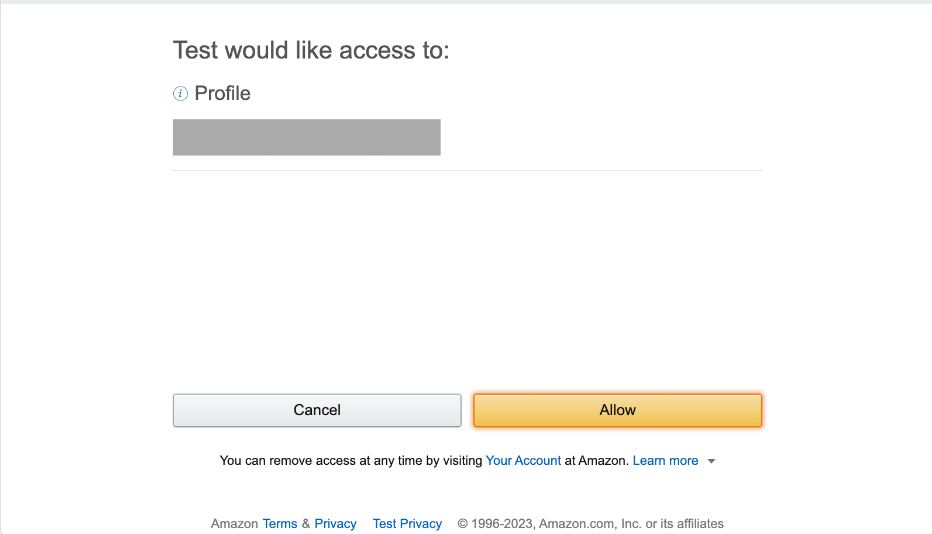Click the divider line under the profile box

(467, 171)
